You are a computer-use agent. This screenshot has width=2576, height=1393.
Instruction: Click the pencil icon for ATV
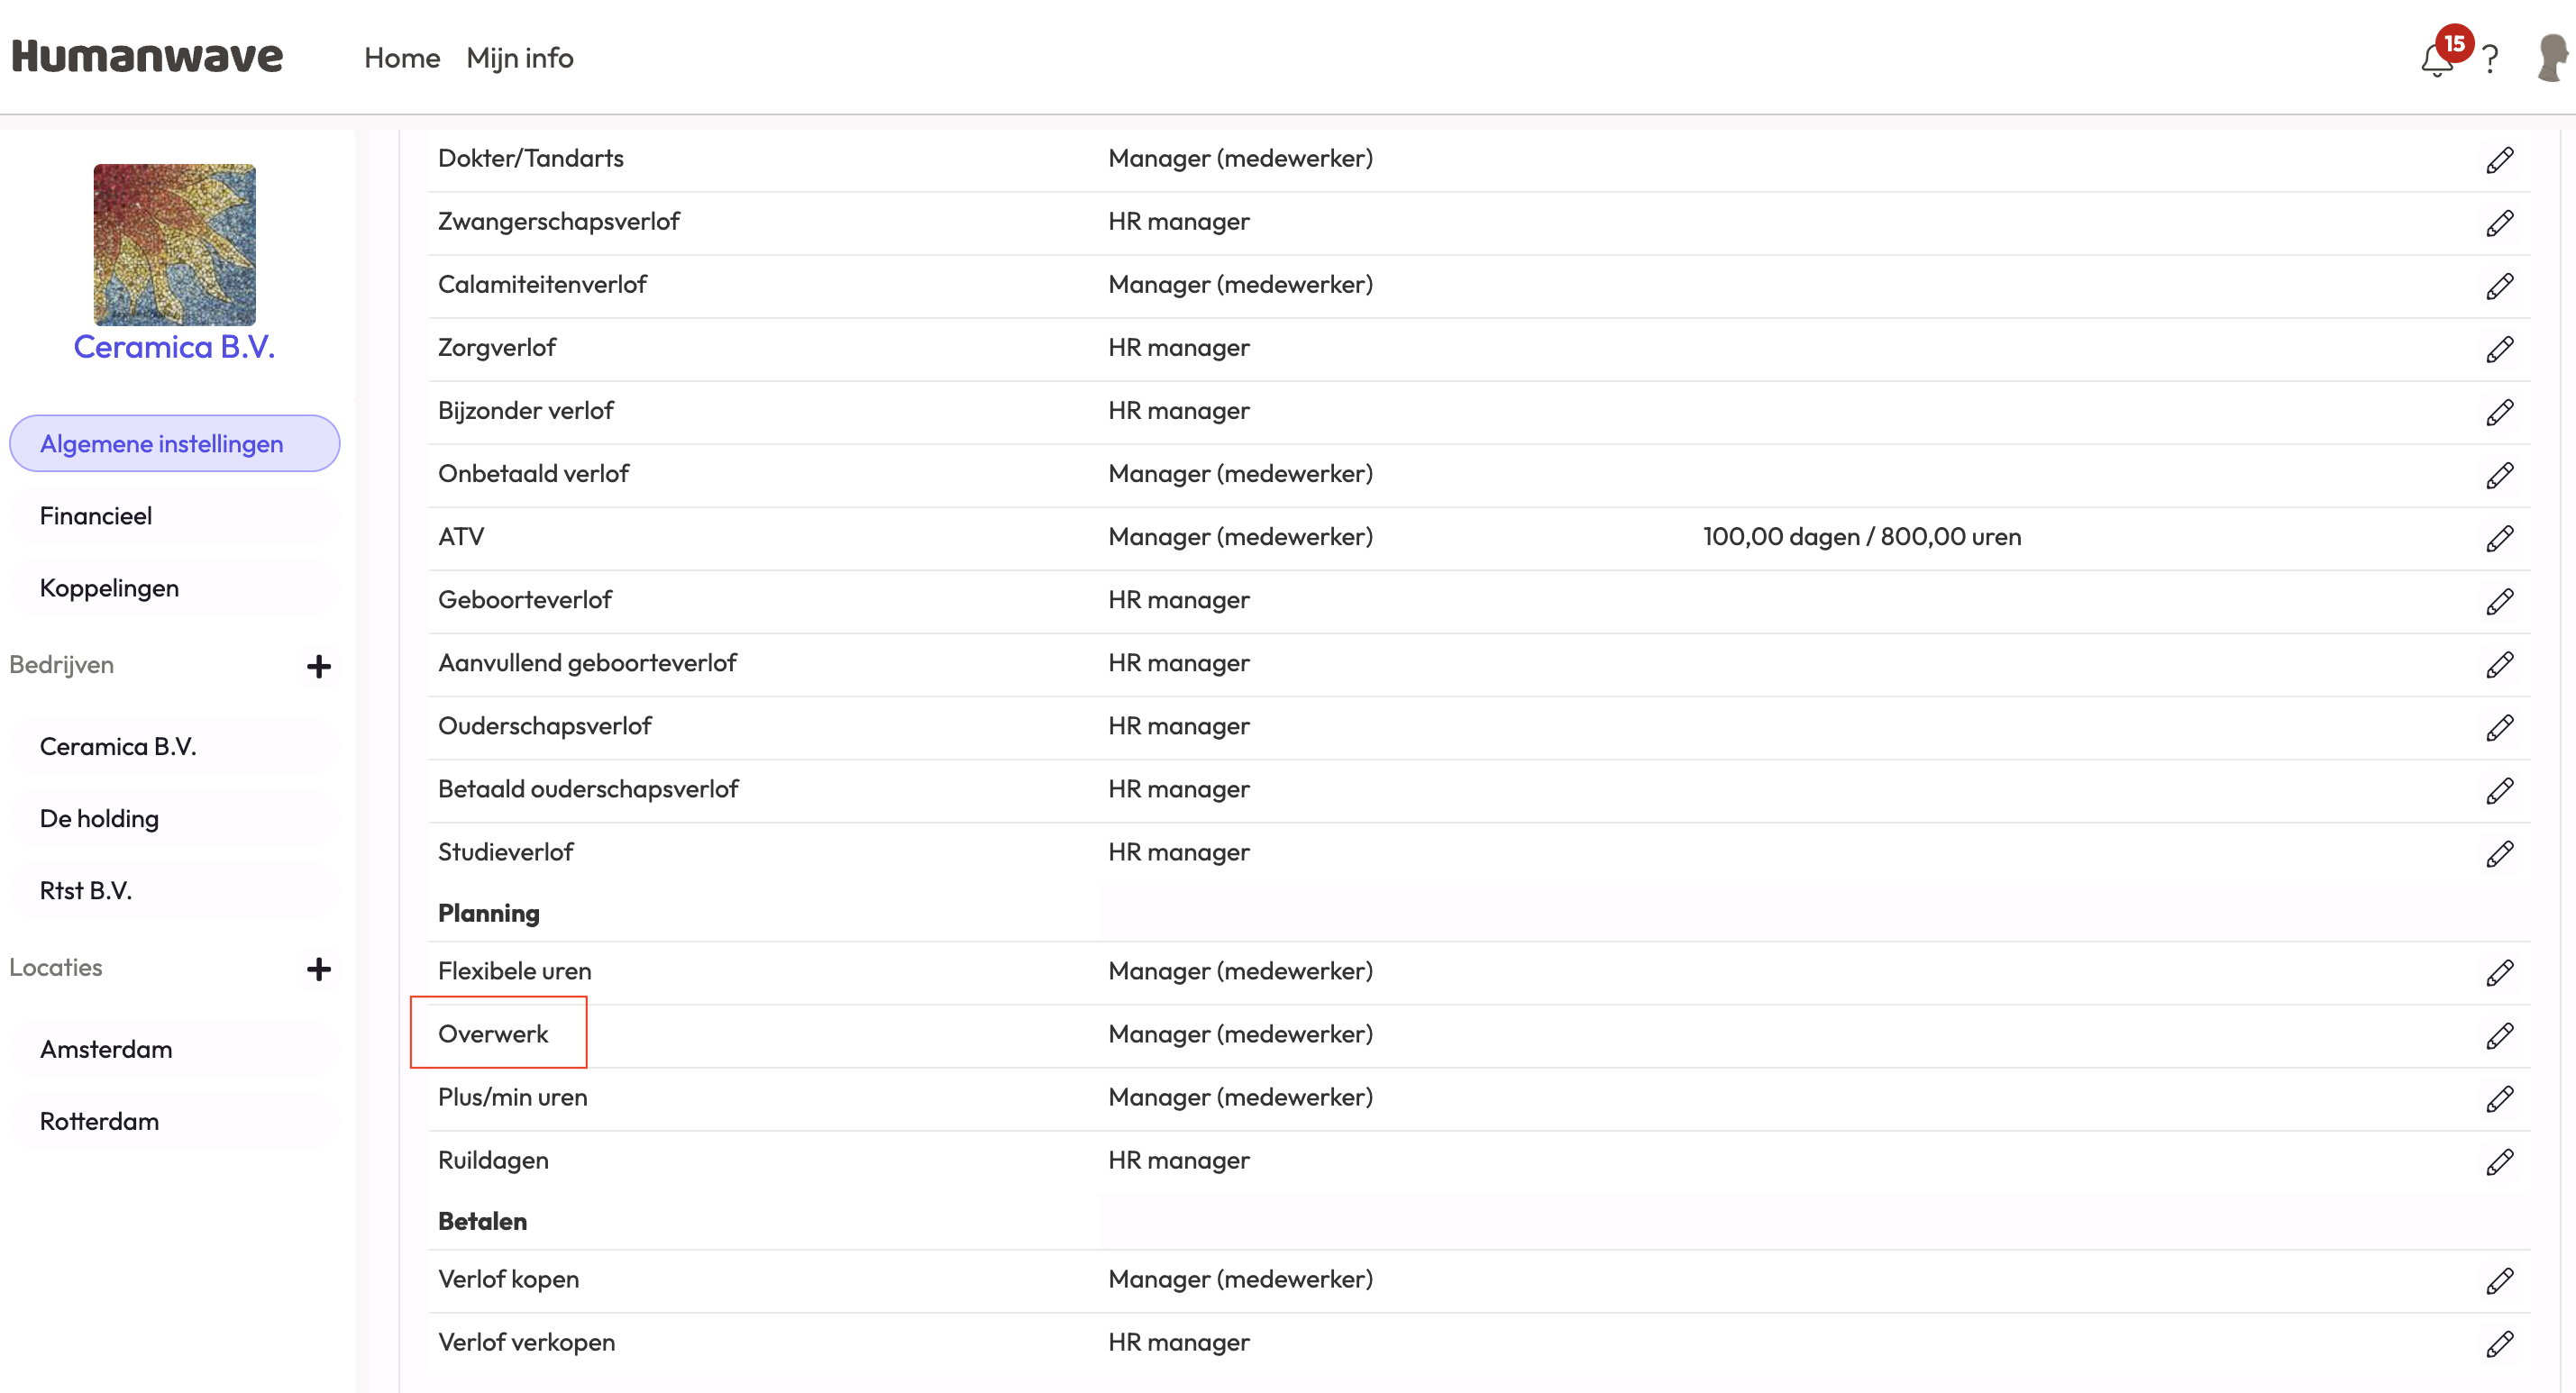2499,538
